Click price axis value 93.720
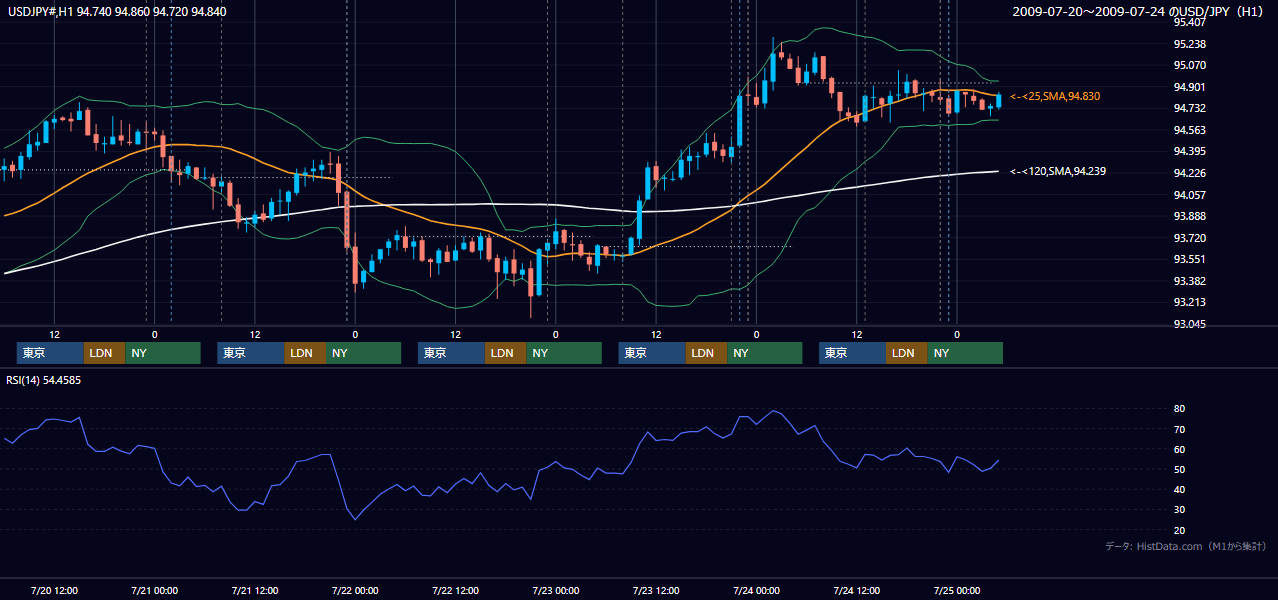Viewport: 1278px width, 600px height. click(1190, 238)
